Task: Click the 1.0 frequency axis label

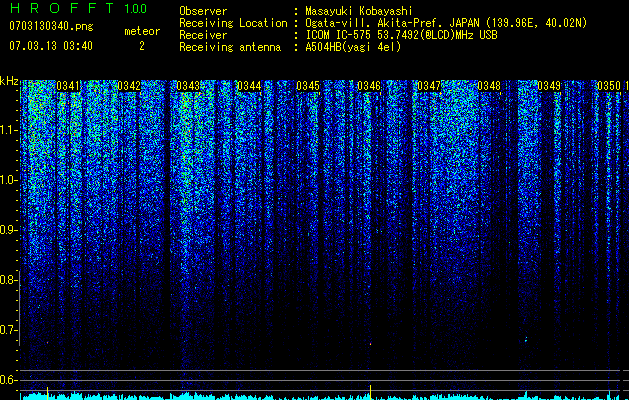Action: click(8, 180)
